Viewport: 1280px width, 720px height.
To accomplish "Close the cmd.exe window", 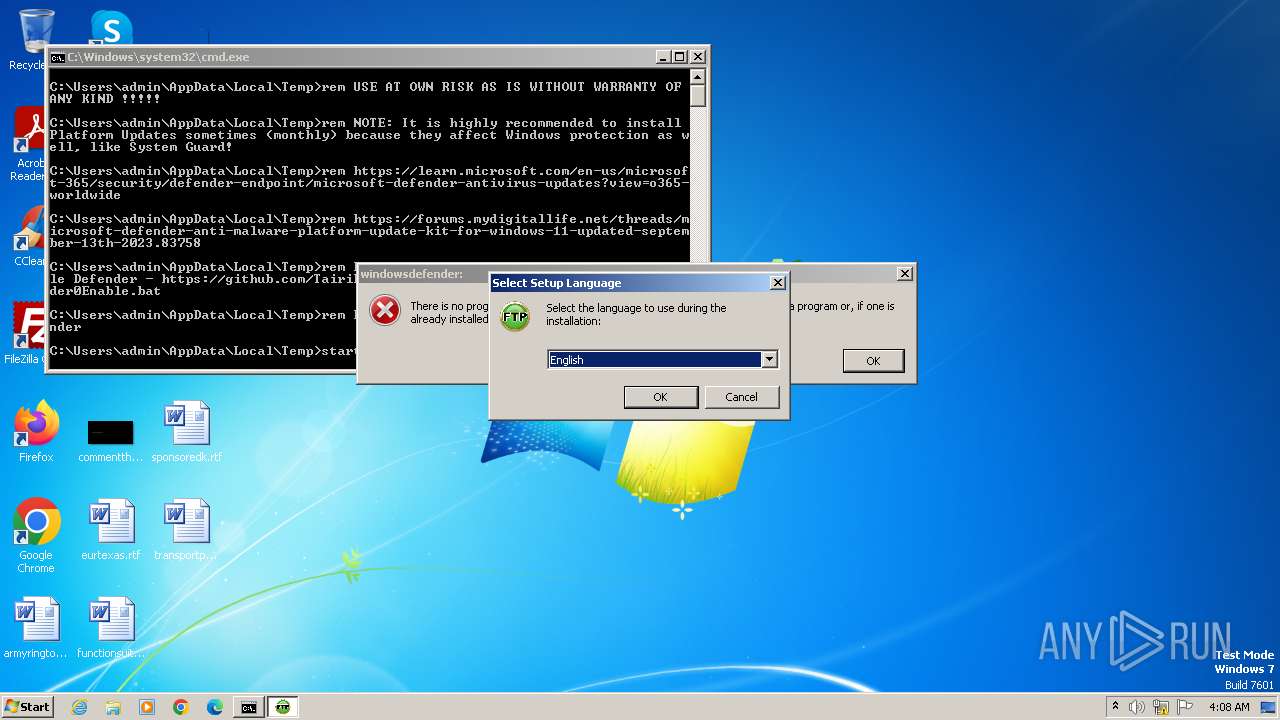I will click(698, 57).
